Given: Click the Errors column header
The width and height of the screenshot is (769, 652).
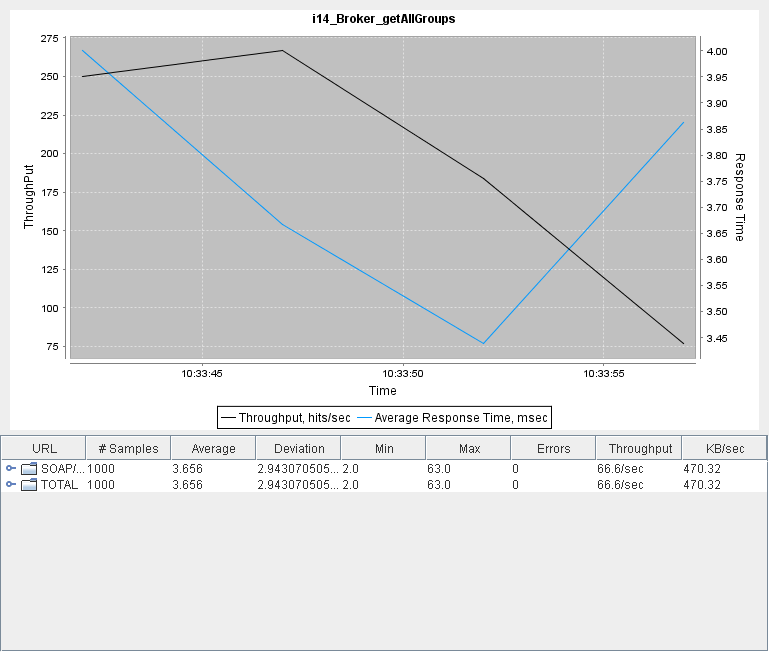Looking at the screenshot, I should (554, 448).
